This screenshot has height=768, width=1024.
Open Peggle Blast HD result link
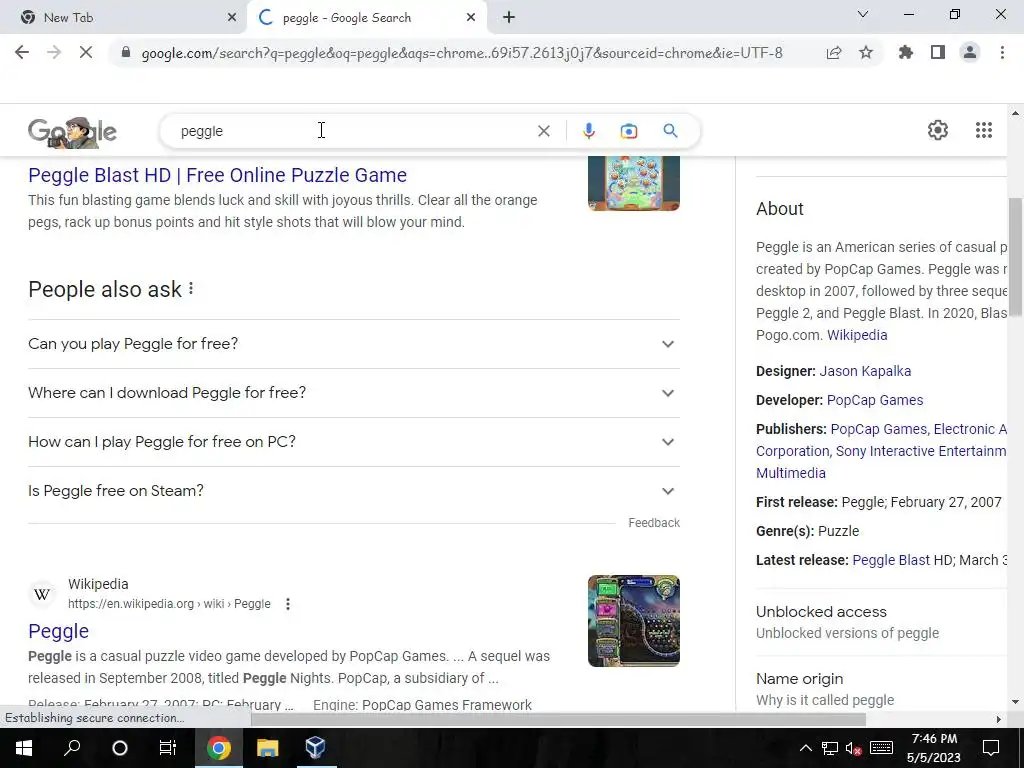[217, 175]
